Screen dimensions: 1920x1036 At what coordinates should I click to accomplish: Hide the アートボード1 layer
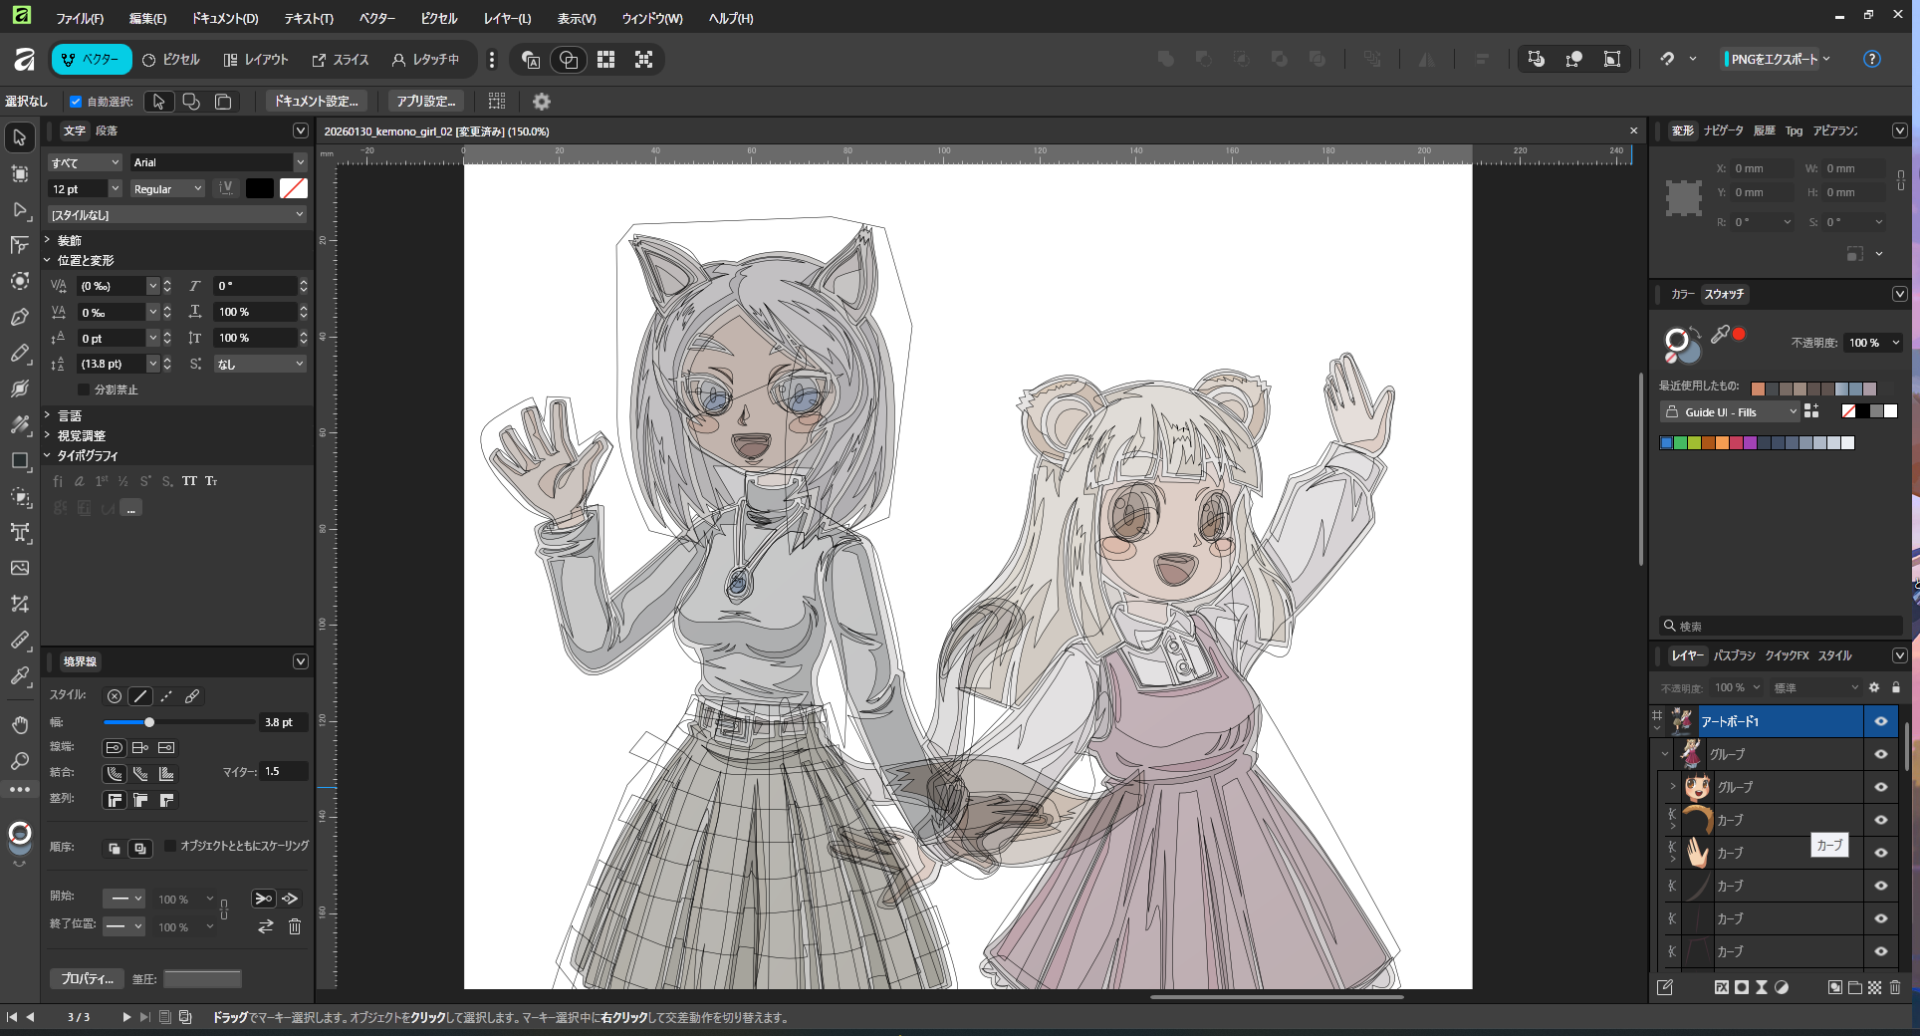1880,721
